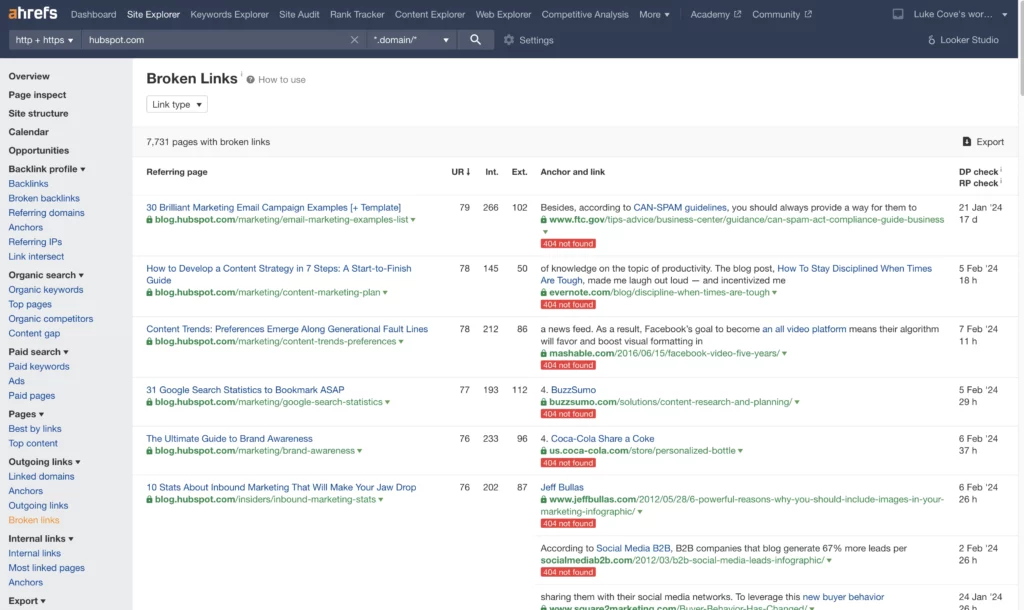The image size is (1024, 610).
Task: Open Broken backlinks report
Action: pos(44,199)
